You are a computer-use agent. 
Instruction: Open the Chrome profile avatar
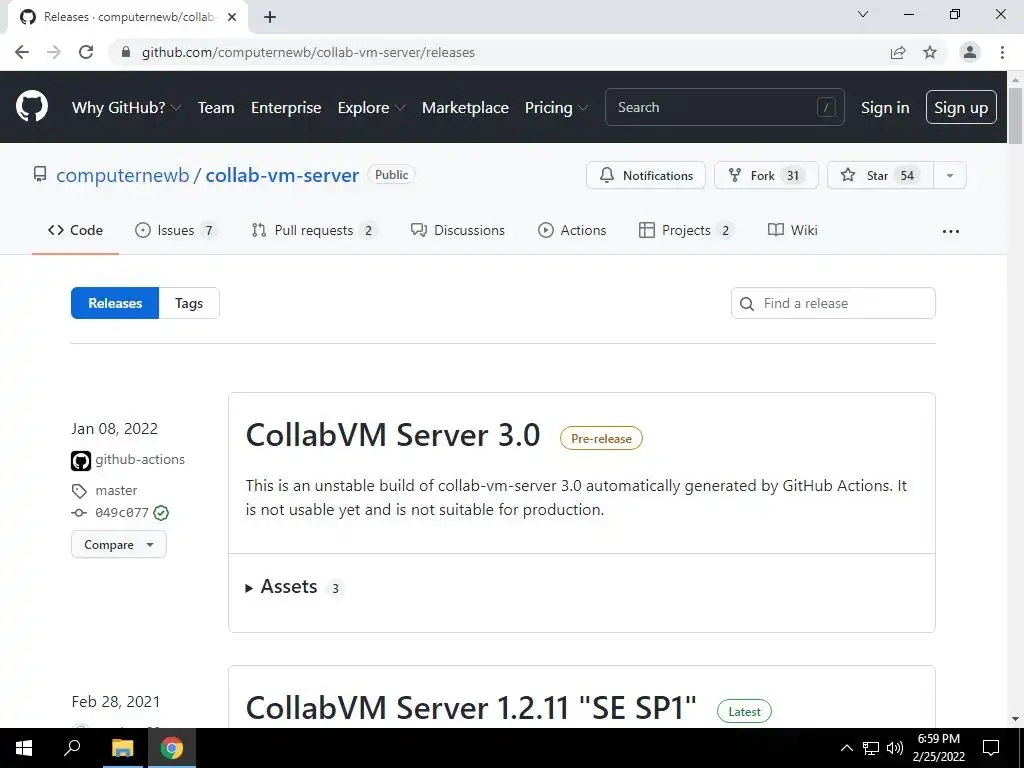970,52
